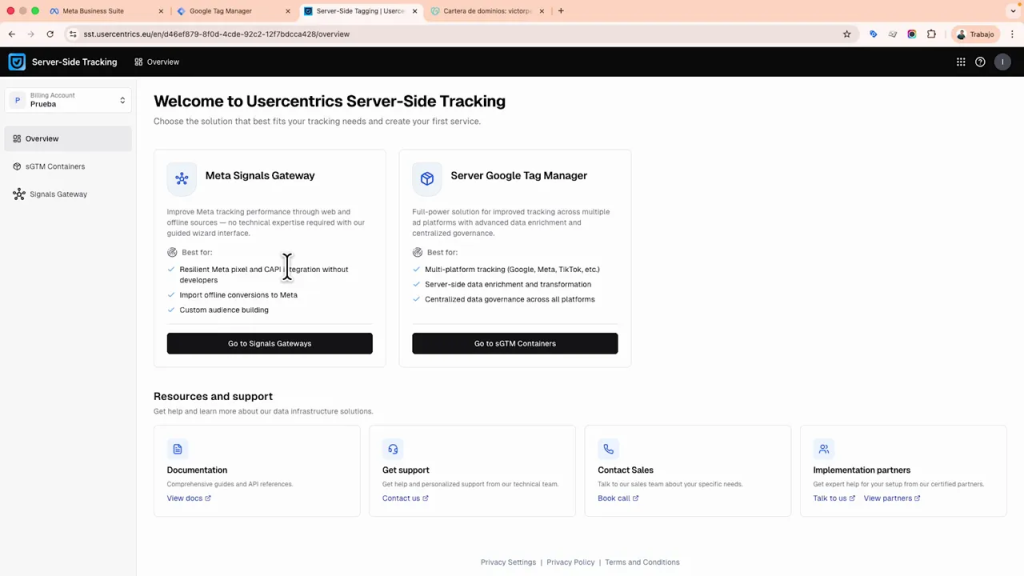Open the browser extensions puzzle icon
1024x576 pixels.
[931, 34]
